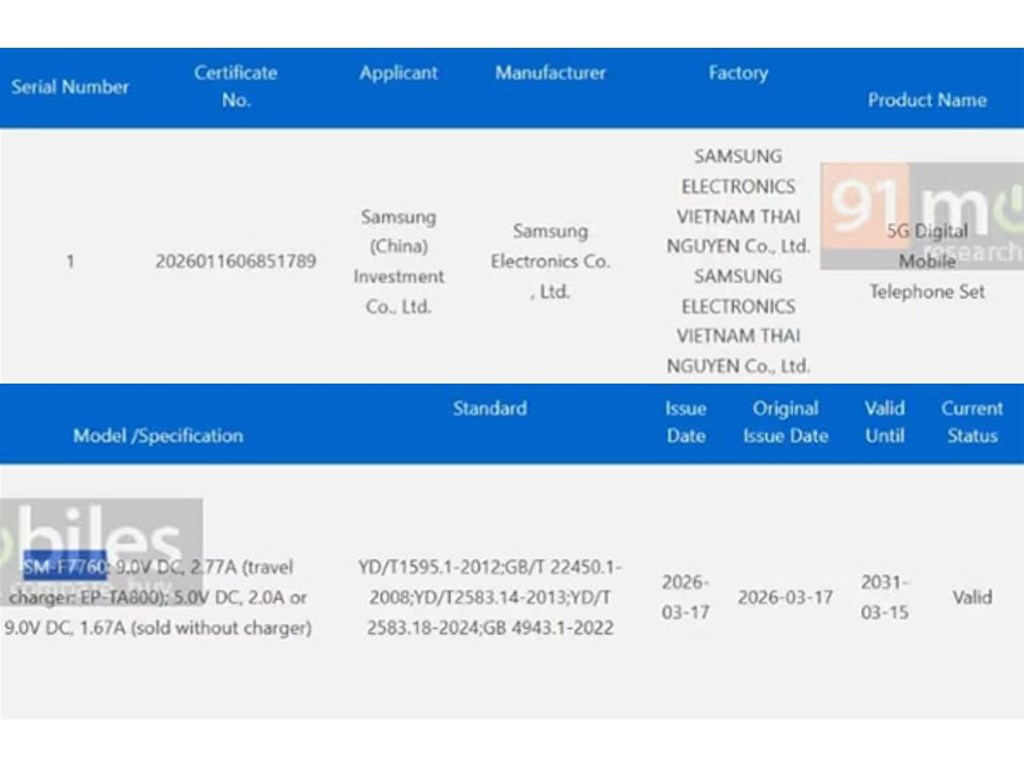Click the 2031-03-15 valid until date

tap(884, 597)
